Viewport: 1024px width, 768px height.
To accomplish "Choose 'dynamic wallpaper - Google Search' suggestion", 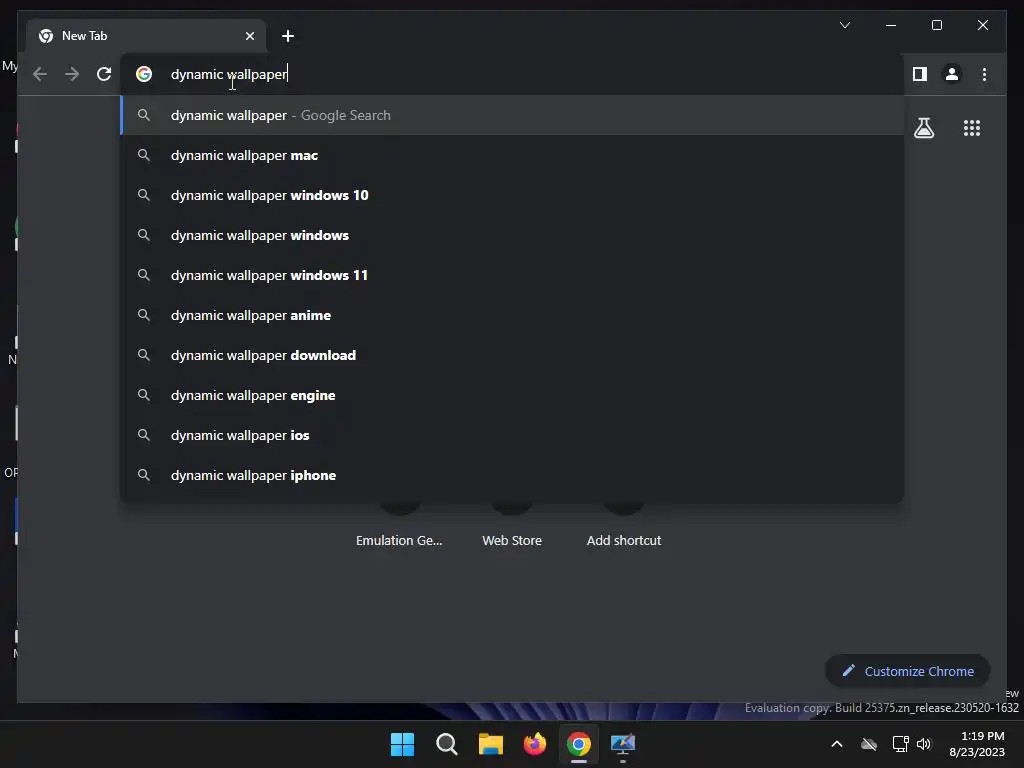I will click(512, 116).
